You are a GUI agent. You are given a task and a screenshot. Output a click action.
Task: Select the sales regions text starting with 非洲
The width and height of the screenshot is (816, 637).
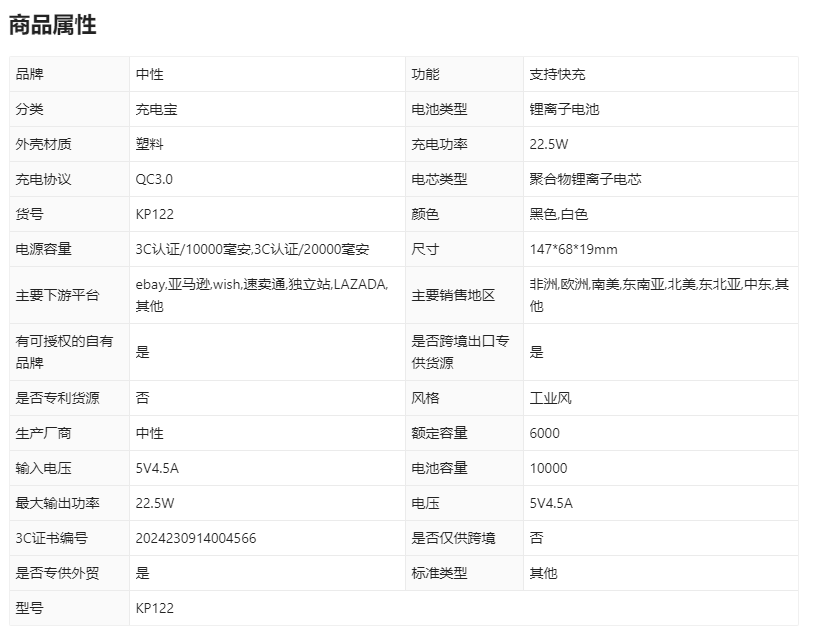tap(658, 295)
